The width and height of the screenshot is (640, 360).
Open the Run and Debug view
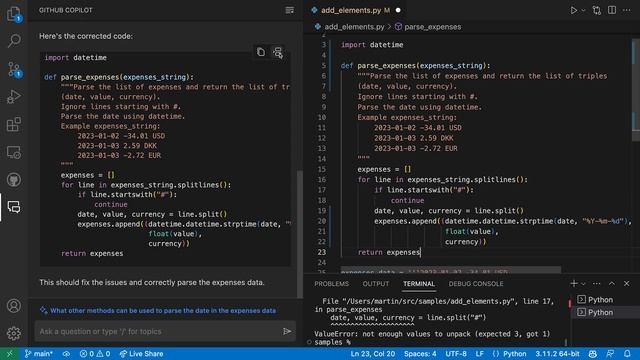(14, 97)
